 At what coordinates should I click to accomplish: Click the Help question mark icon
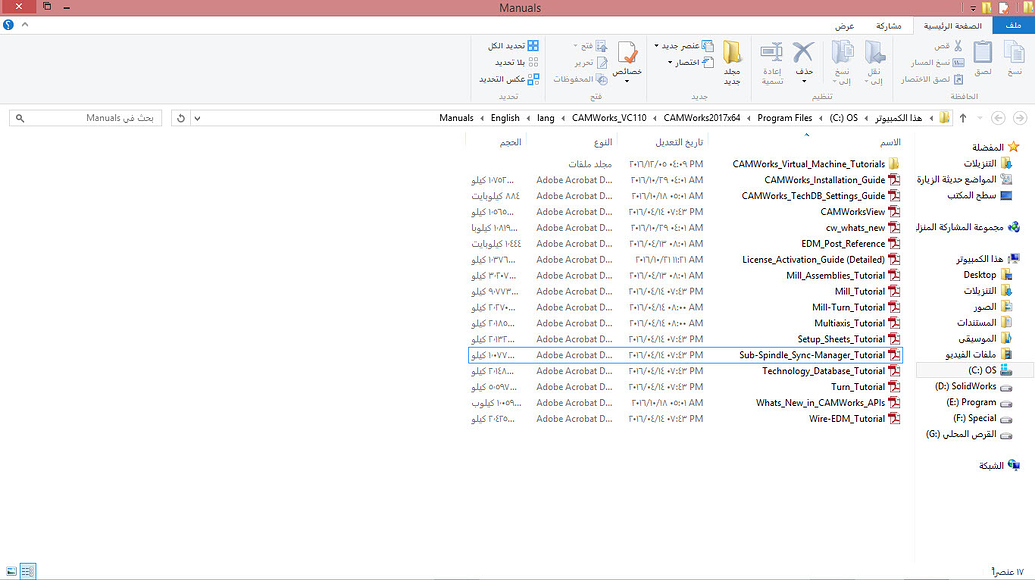pos(9,25)
